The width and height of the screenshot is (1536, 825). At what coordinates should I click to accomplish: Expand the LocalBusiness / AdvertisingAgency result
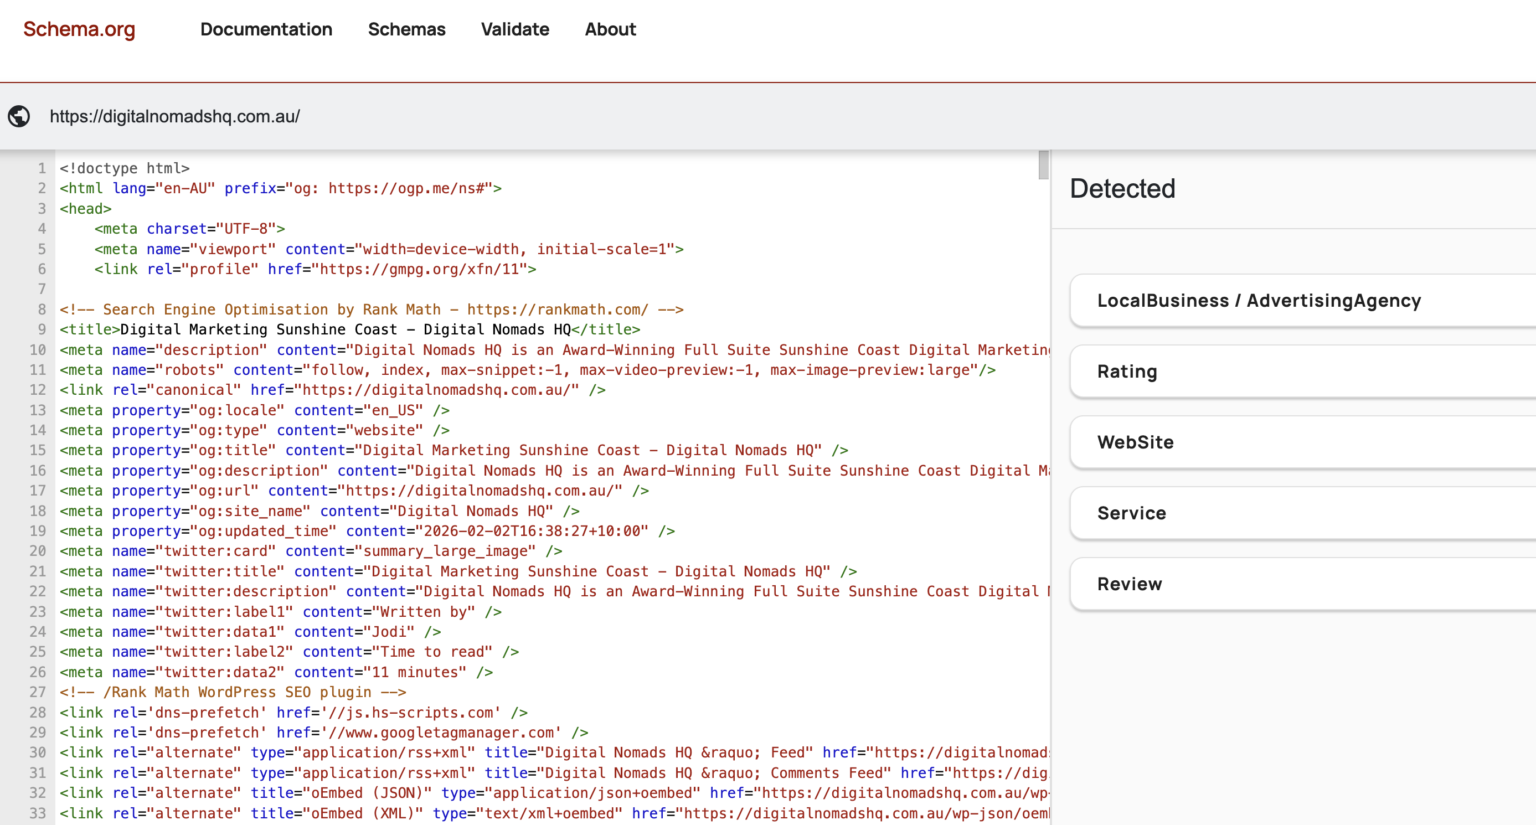(1259, 300)
